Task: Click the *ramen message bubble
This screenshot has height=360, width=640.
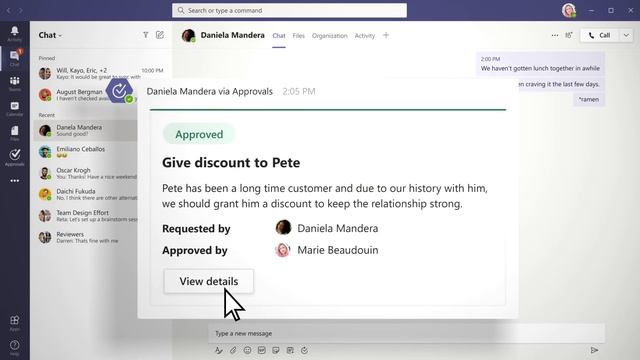Action: click(x=589, y=99)
